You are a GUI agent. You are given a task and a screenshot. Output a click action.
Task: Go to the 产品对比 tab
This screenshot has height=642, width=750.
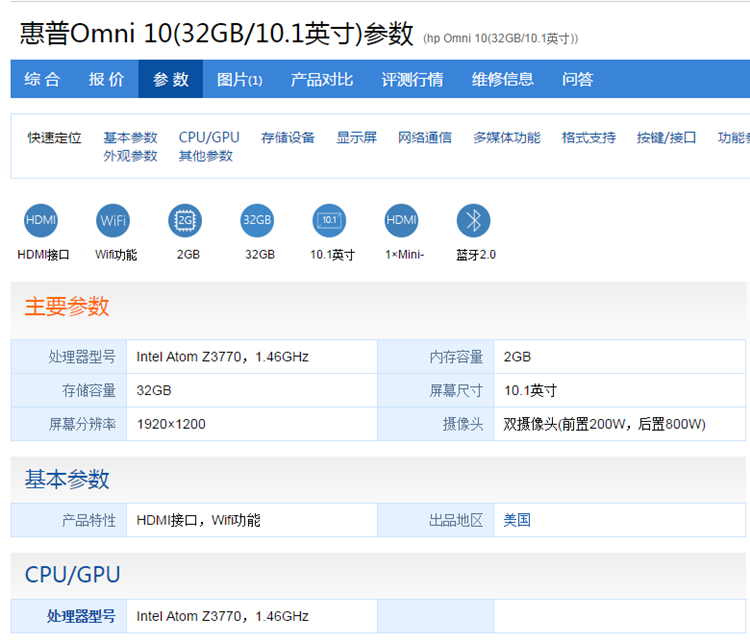(x=322, y=79)
